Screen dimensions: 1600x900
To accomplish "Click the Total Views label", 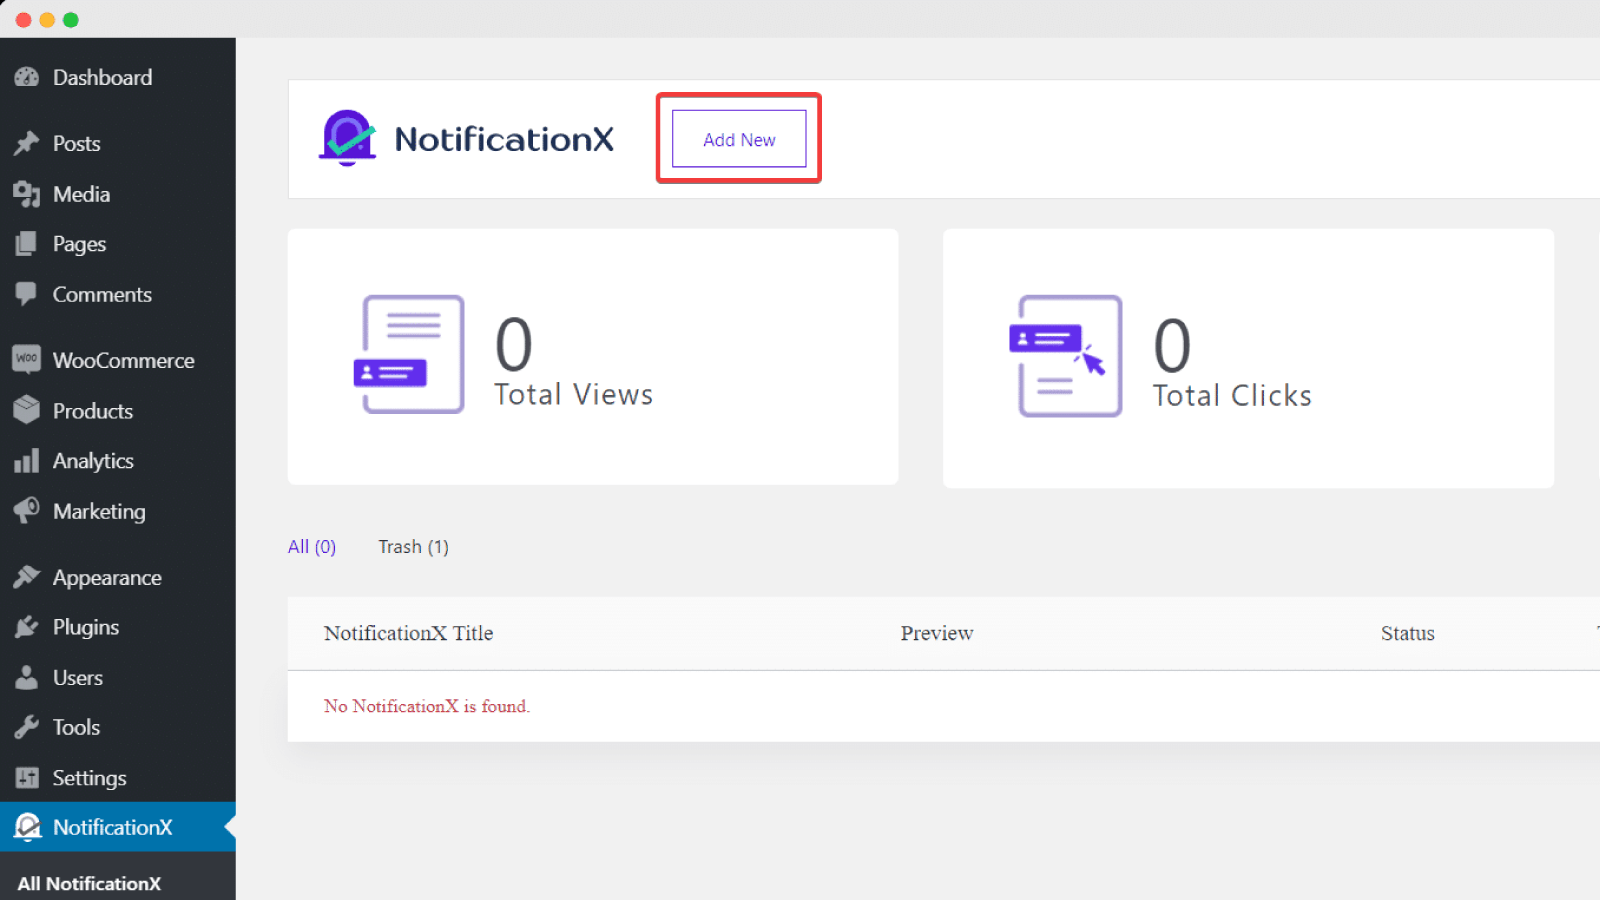I will coord(573,395).
